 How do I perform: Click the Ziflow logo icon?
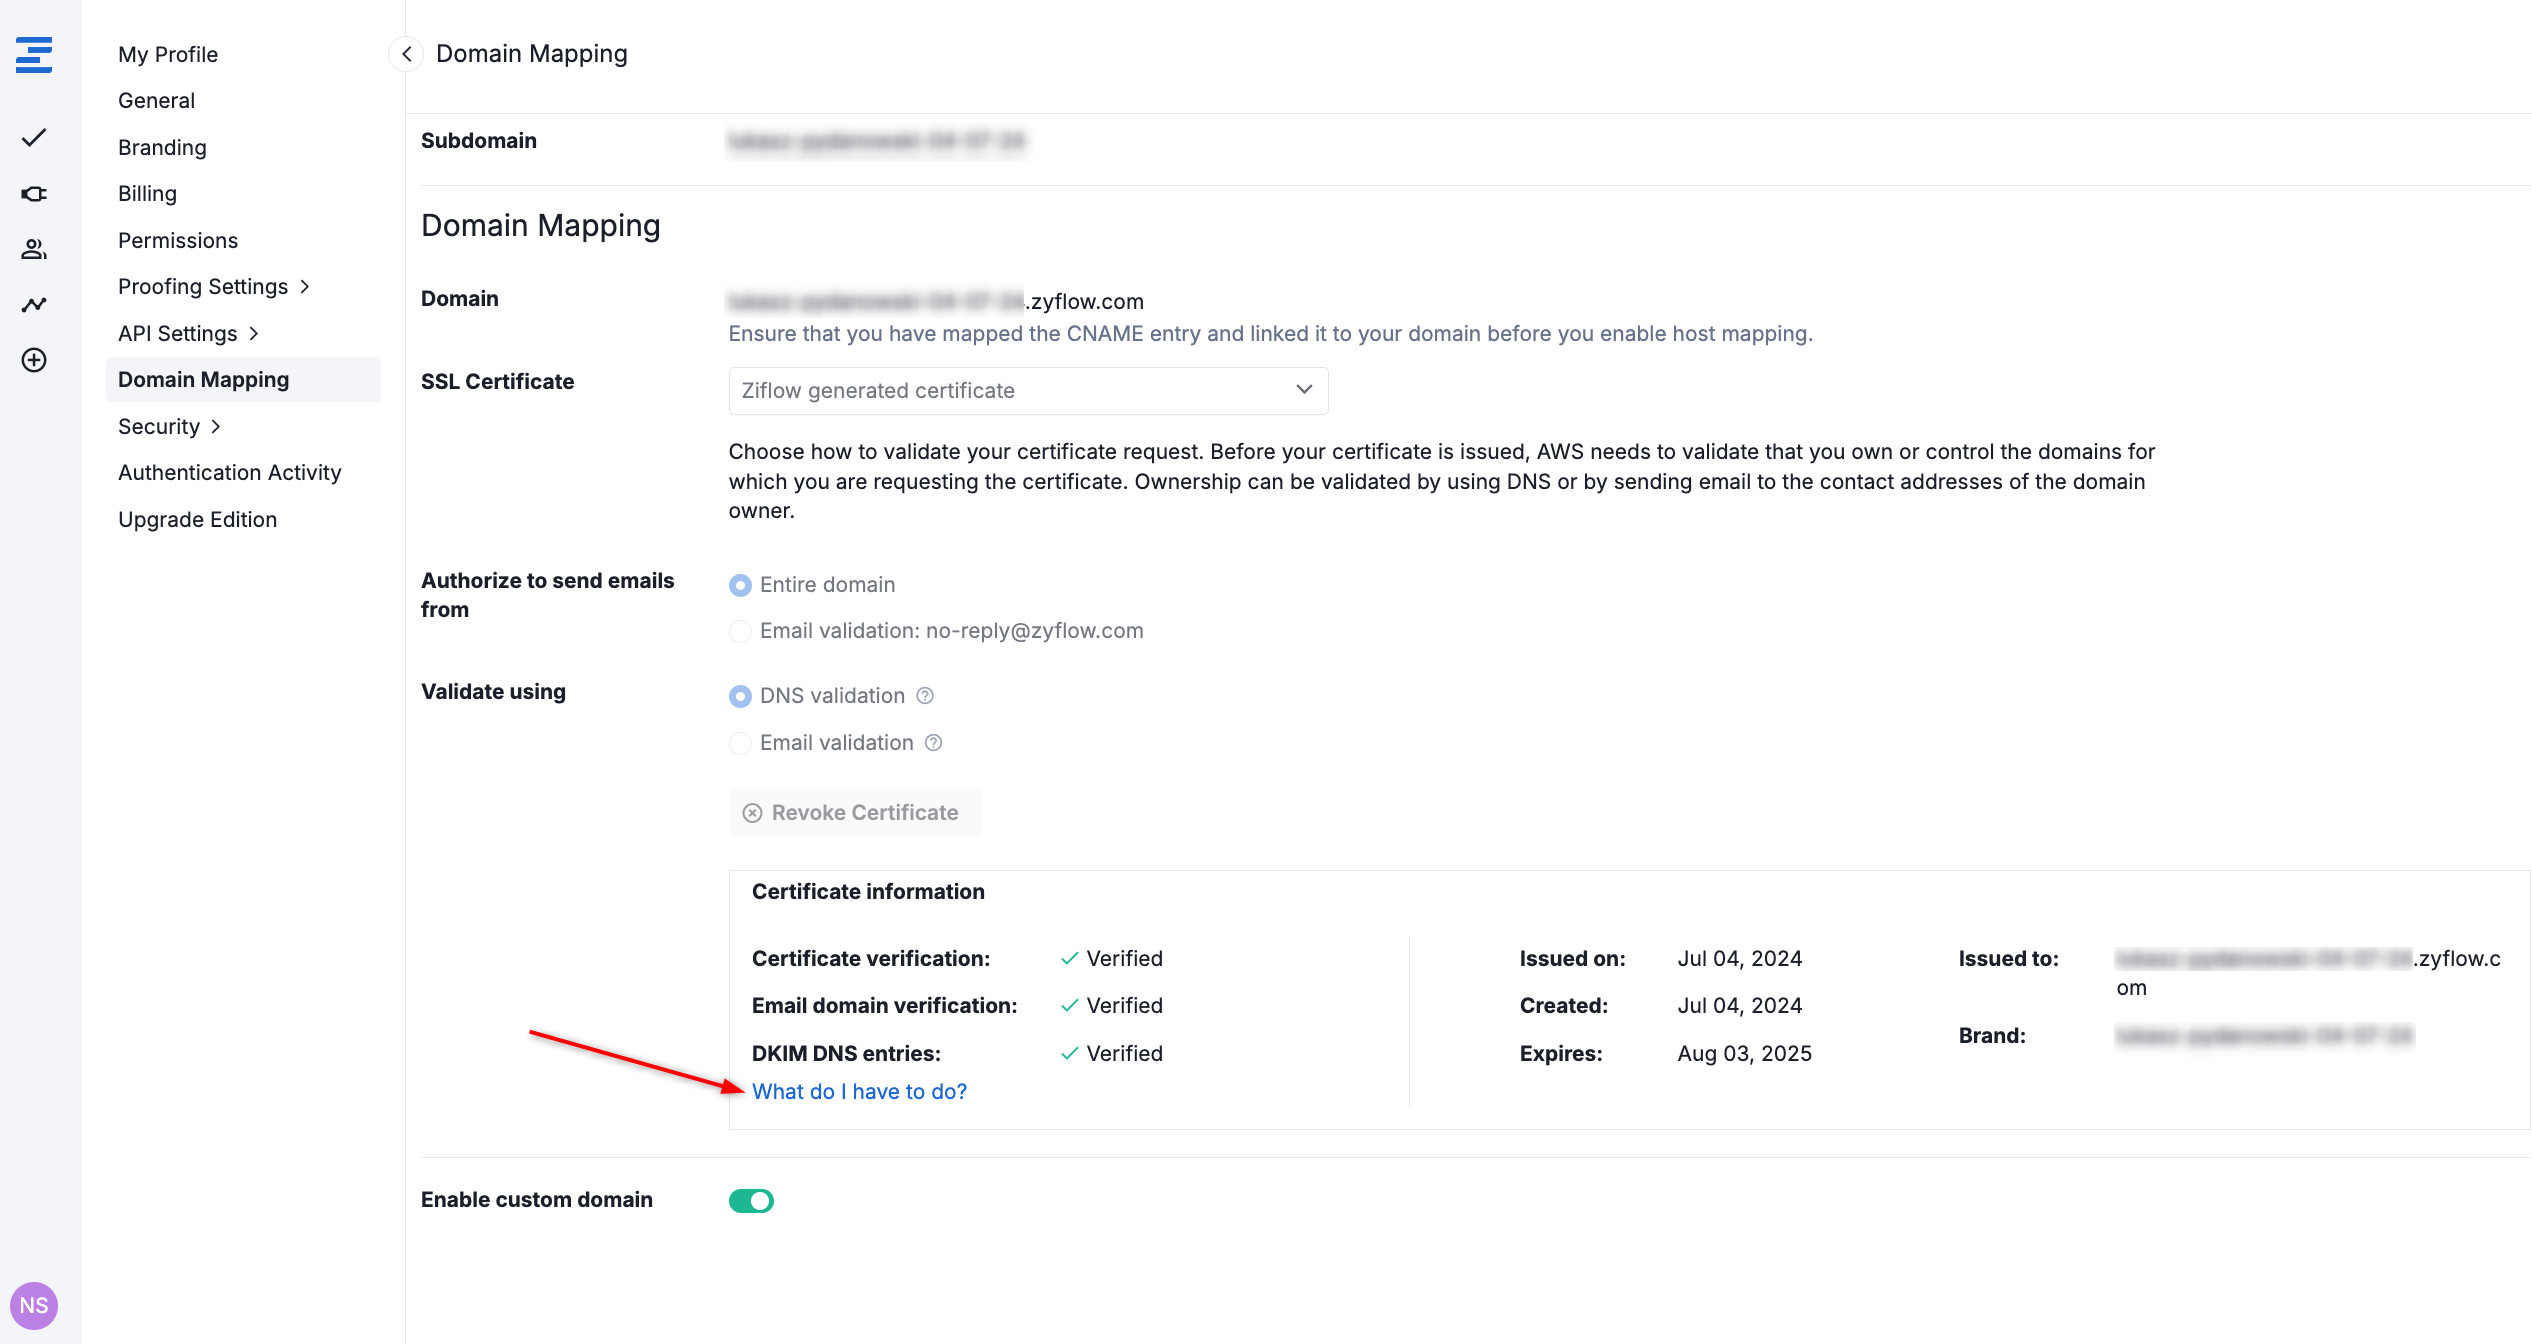pos(34,55)
